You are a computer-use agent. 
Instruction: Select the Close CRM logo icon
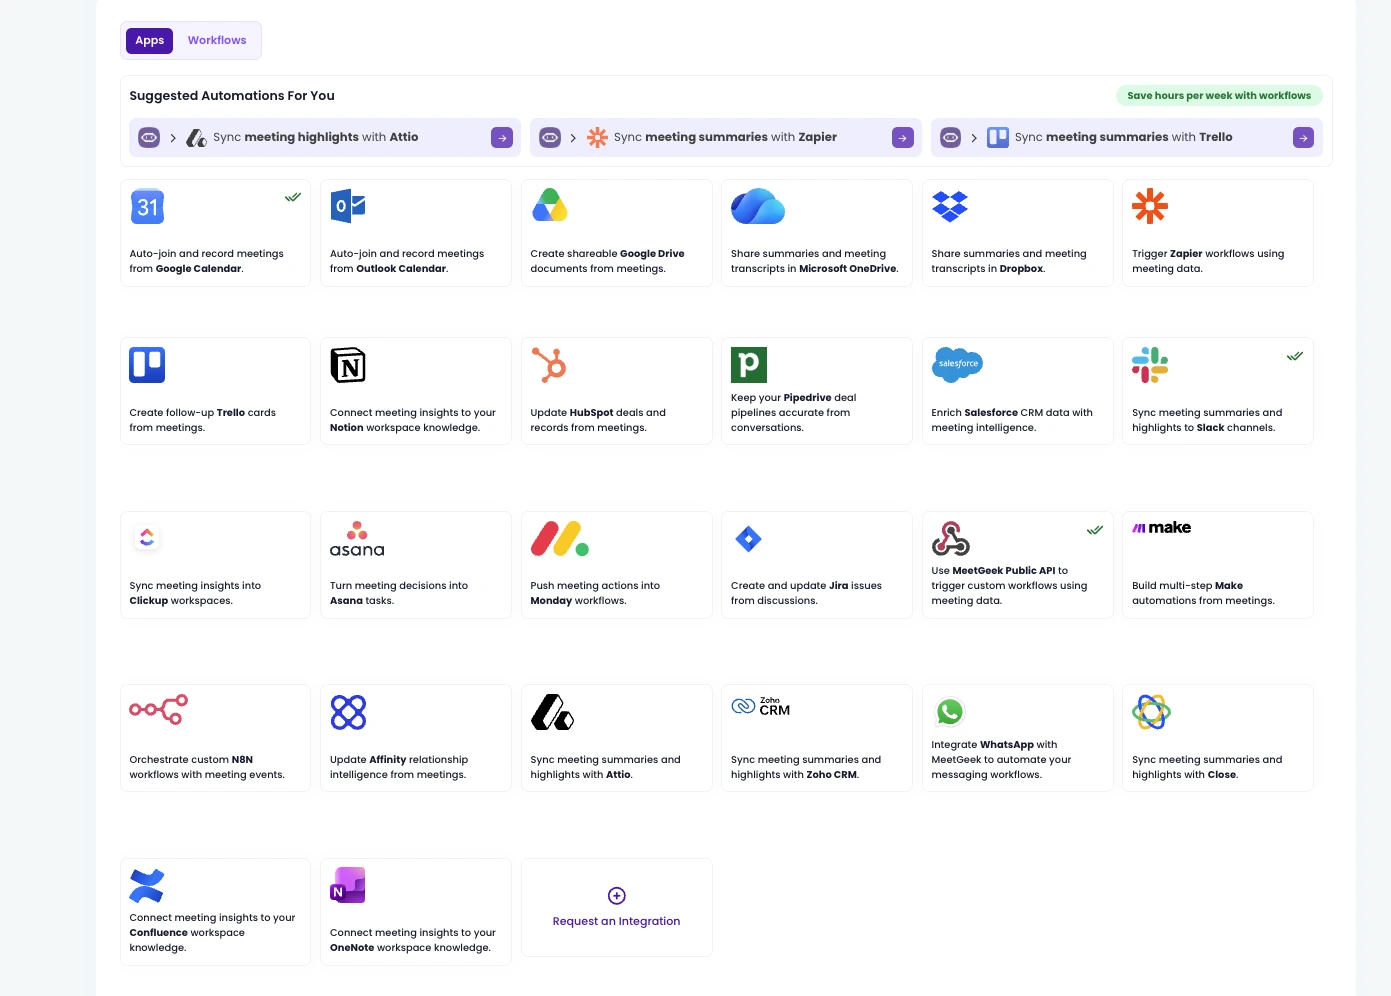click(x=1151, y=712)
